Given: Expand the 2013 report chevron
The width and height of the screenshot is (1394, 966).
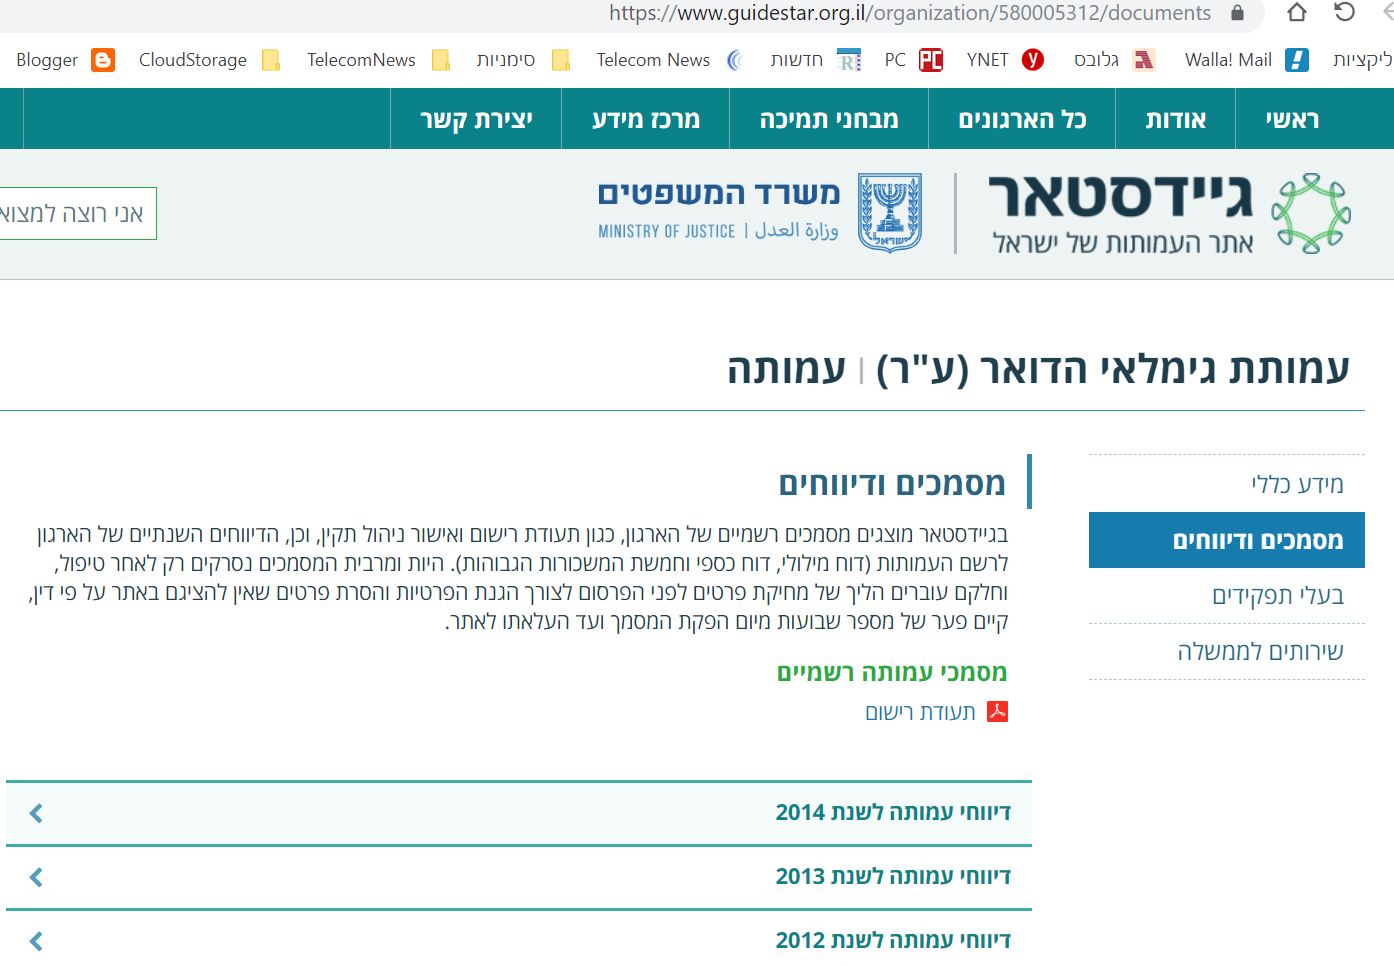Looking at the screenshot, I should [x=36, y=877].
